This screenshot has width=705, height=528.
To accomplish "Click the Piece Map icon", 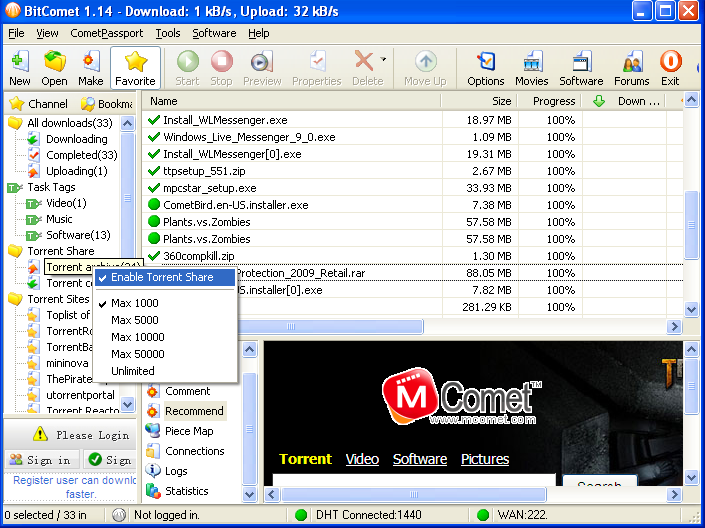I will (x=153, y=431).
